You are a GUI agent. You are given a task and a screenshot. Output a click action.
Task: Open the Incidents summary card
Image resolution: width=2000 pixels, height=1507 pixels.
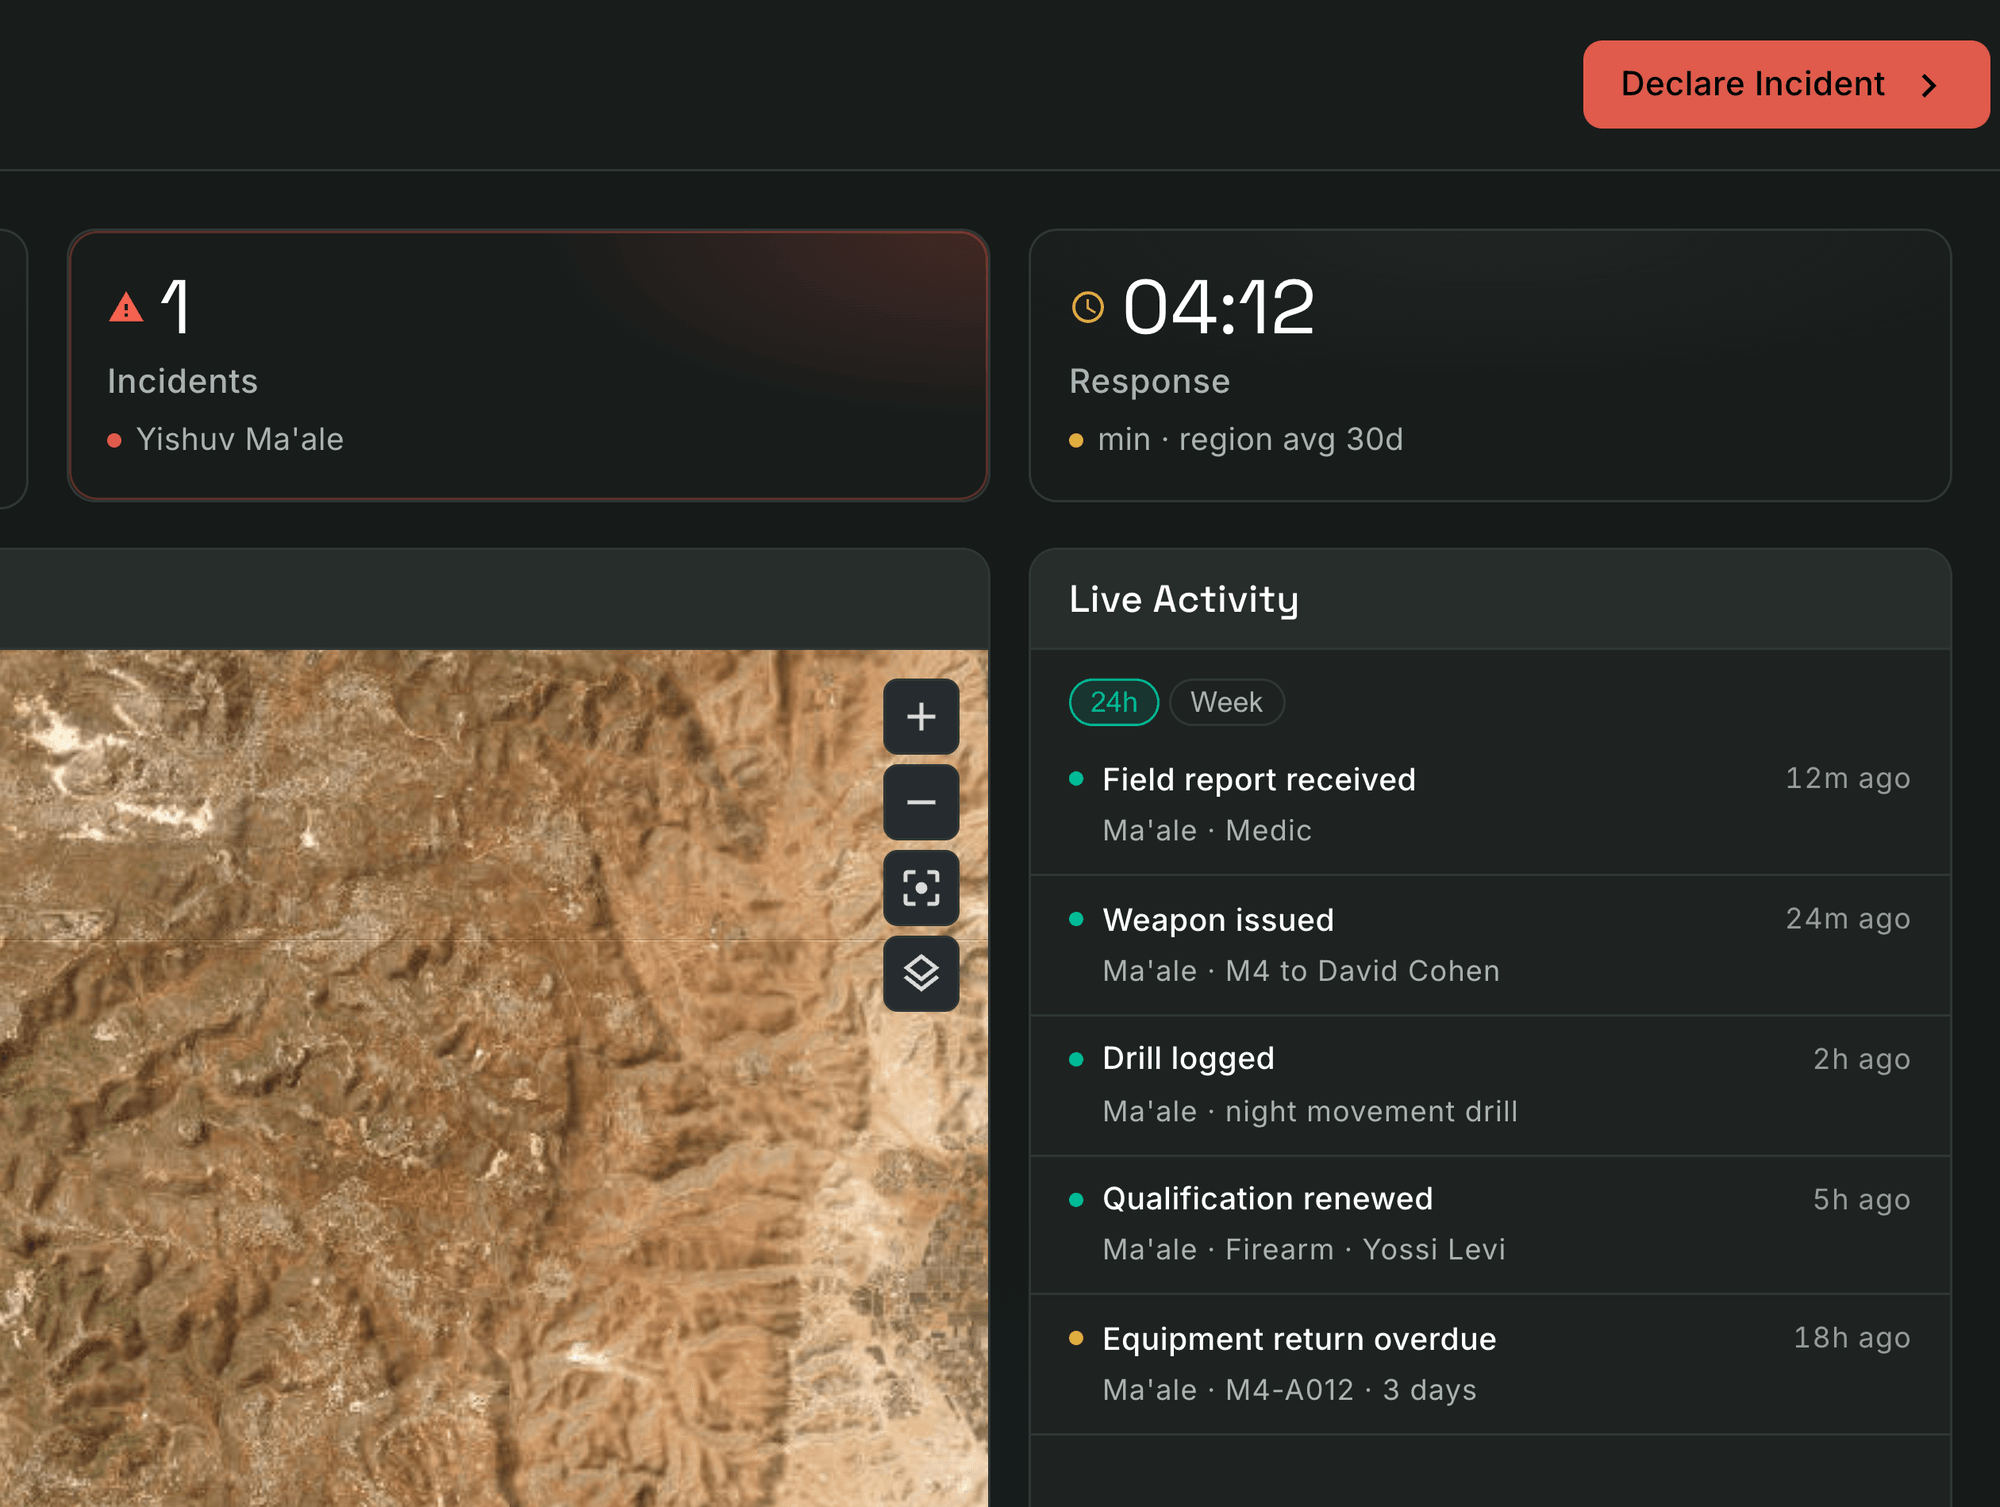(528, 365)
